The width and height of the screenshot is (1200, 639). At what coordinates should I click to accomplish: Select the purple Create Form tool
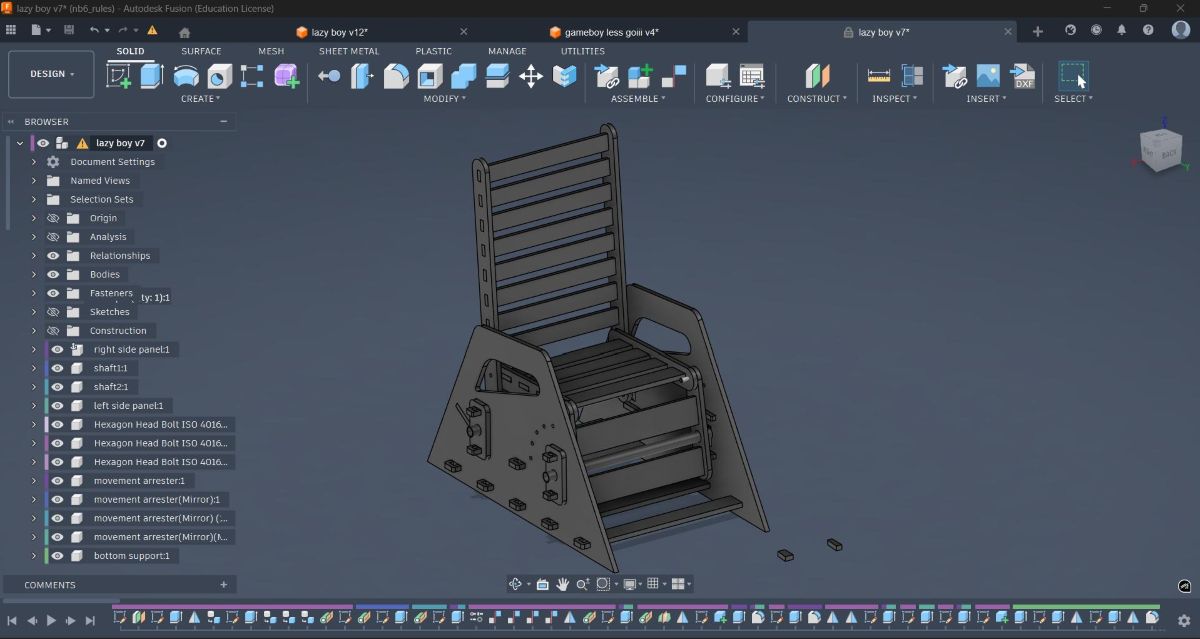pyautogui.click(x=286, y=76)
